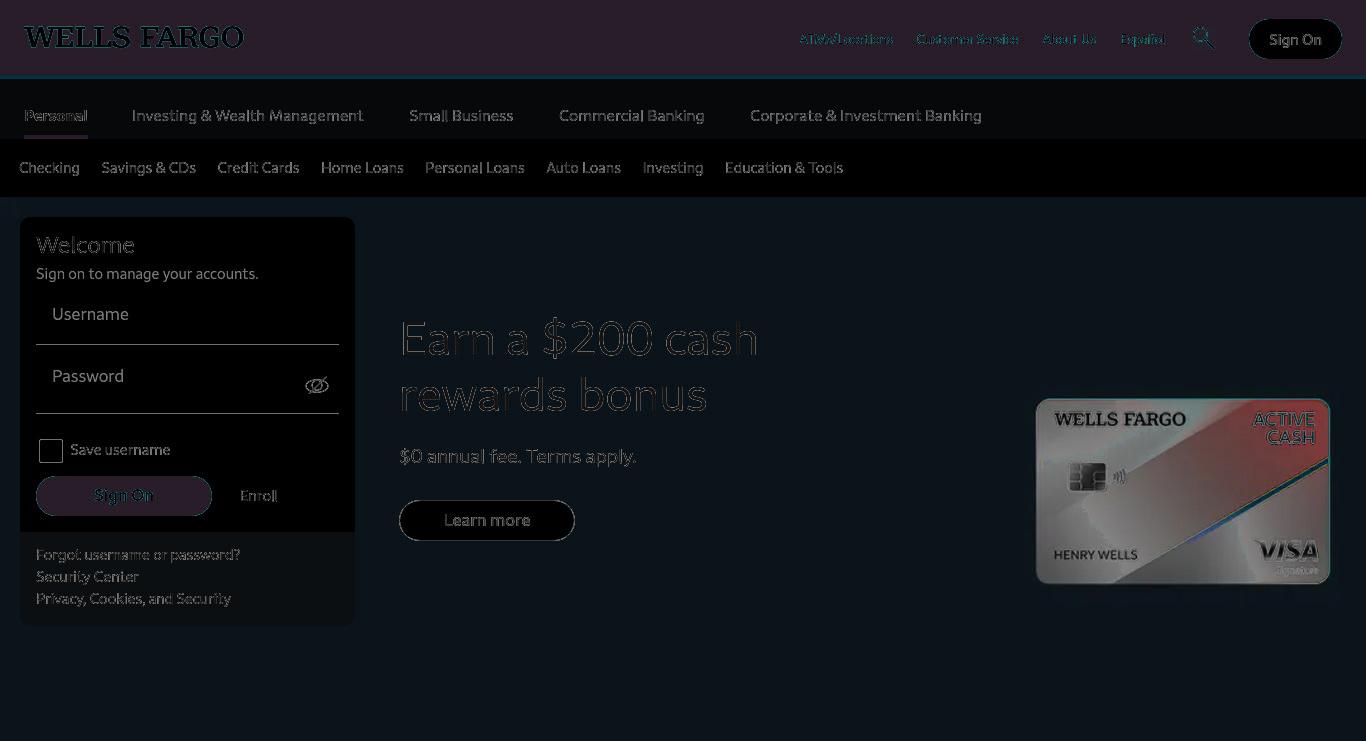1366x741 pixels.
Task: Switch language to Español
Action: [x=1142, y=39]
